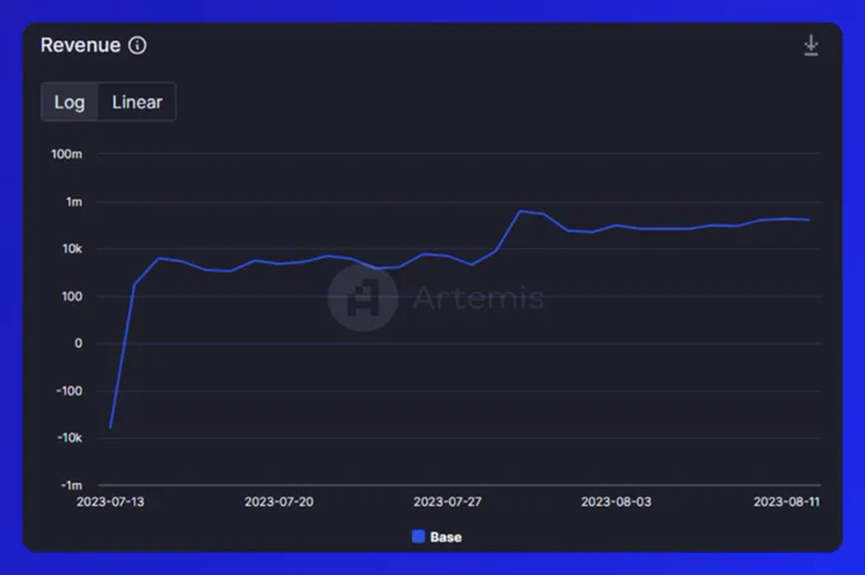Switch the chart to Linear scale

click(x=137, y=102)
